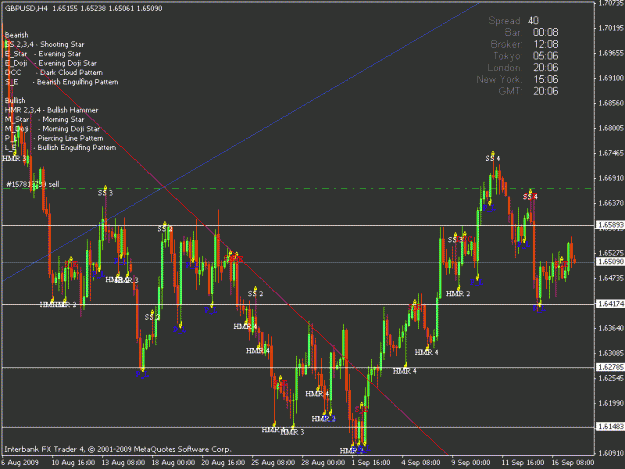Viewport: 625px width, 469px height.
Task: Click the 'E_Star - Evening Star' legend entry
Action: [43, 54]
